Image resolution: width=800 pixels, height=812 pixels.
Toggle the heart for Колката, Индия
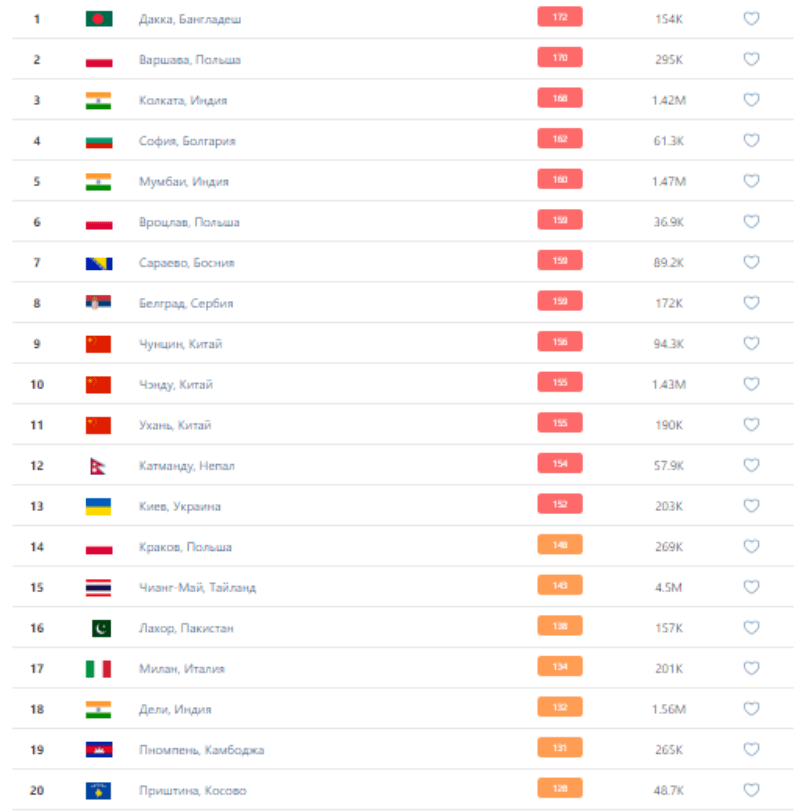[x=751, y=100]
